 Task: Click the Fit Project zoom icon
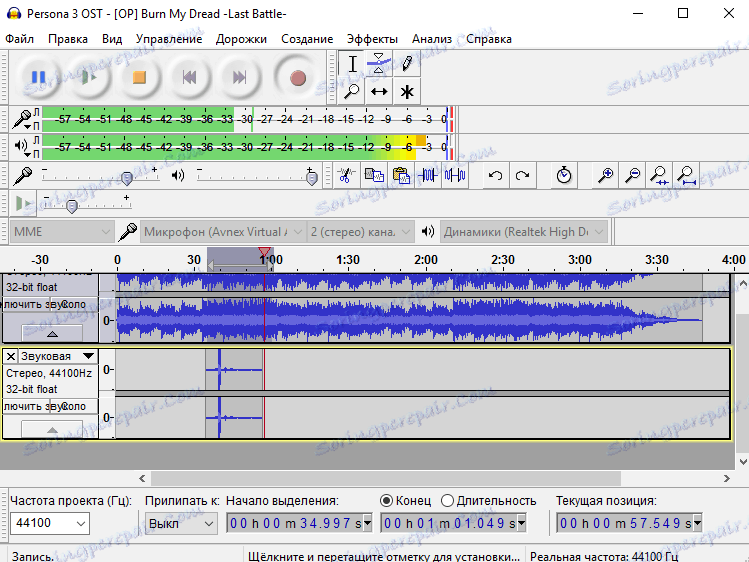click(x=687, y=175)
